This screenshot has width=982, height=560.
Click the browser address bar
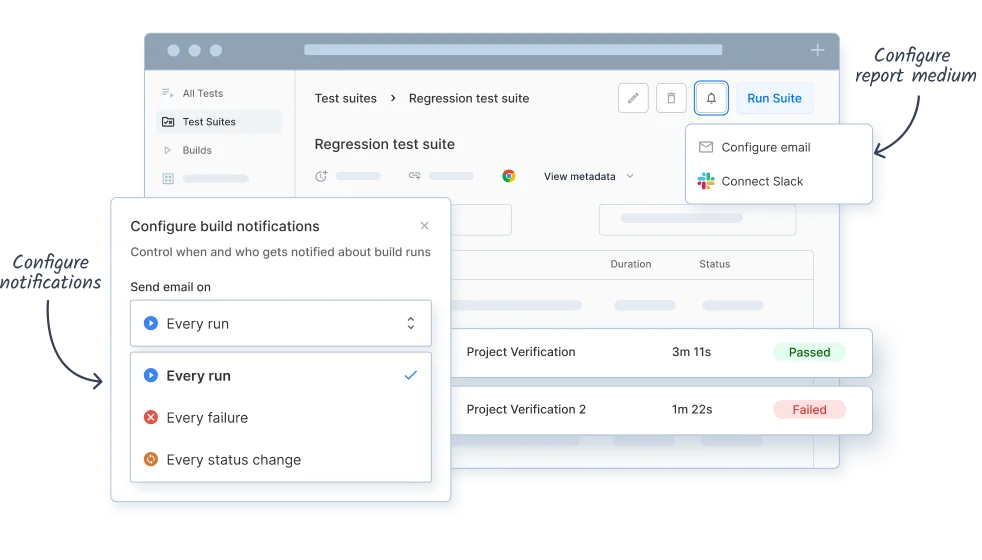(513, 49)
